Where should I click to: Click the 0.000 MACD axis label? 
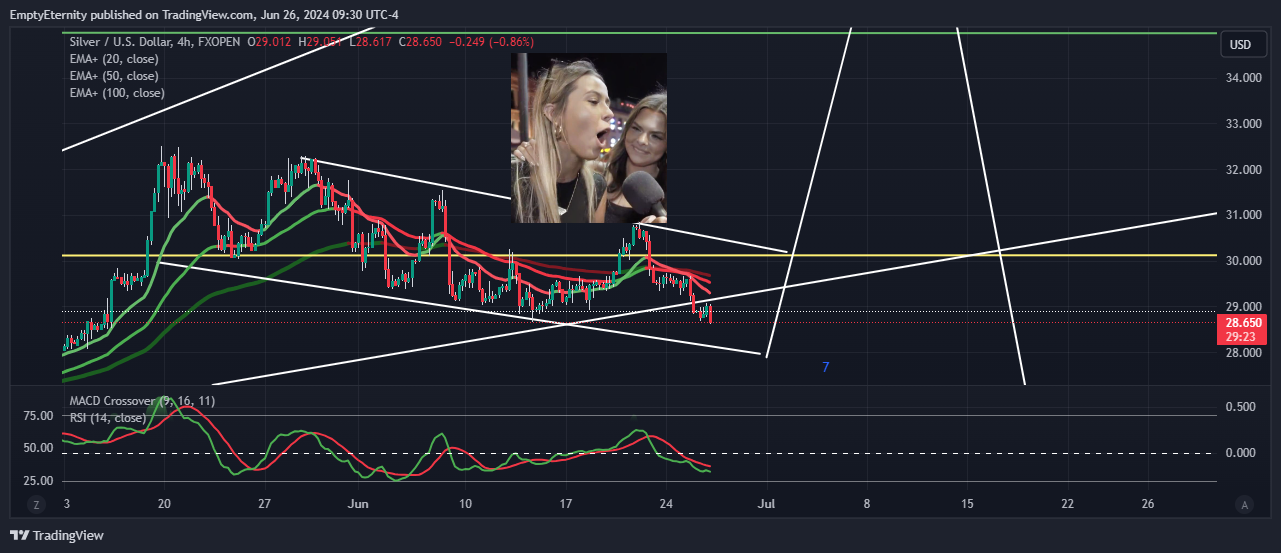1240,453
